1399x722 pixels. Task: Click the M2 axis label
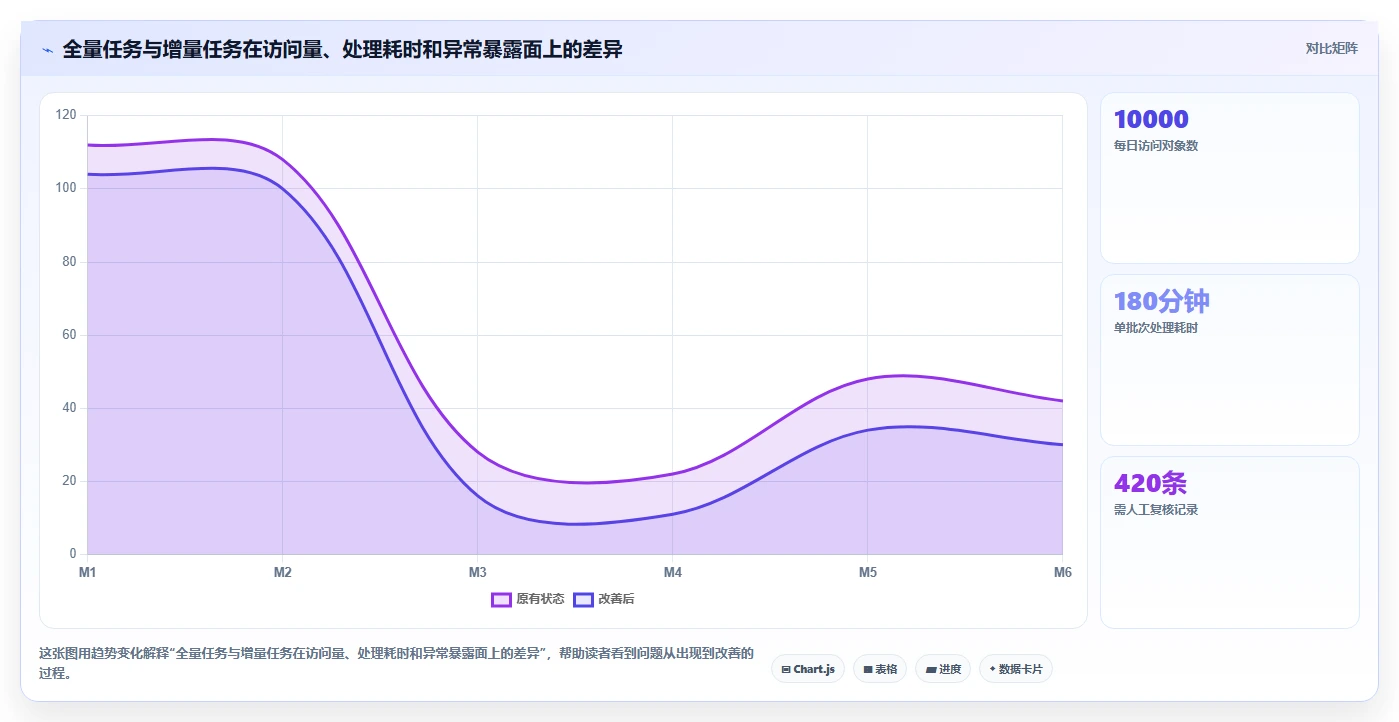click(282, 572)
